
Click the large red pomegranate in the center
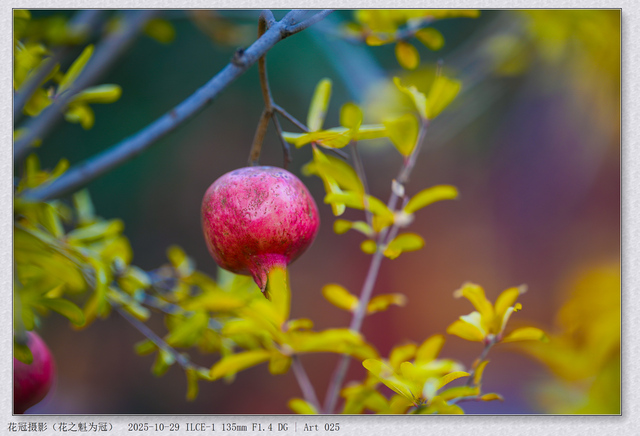tap(259, 215)
